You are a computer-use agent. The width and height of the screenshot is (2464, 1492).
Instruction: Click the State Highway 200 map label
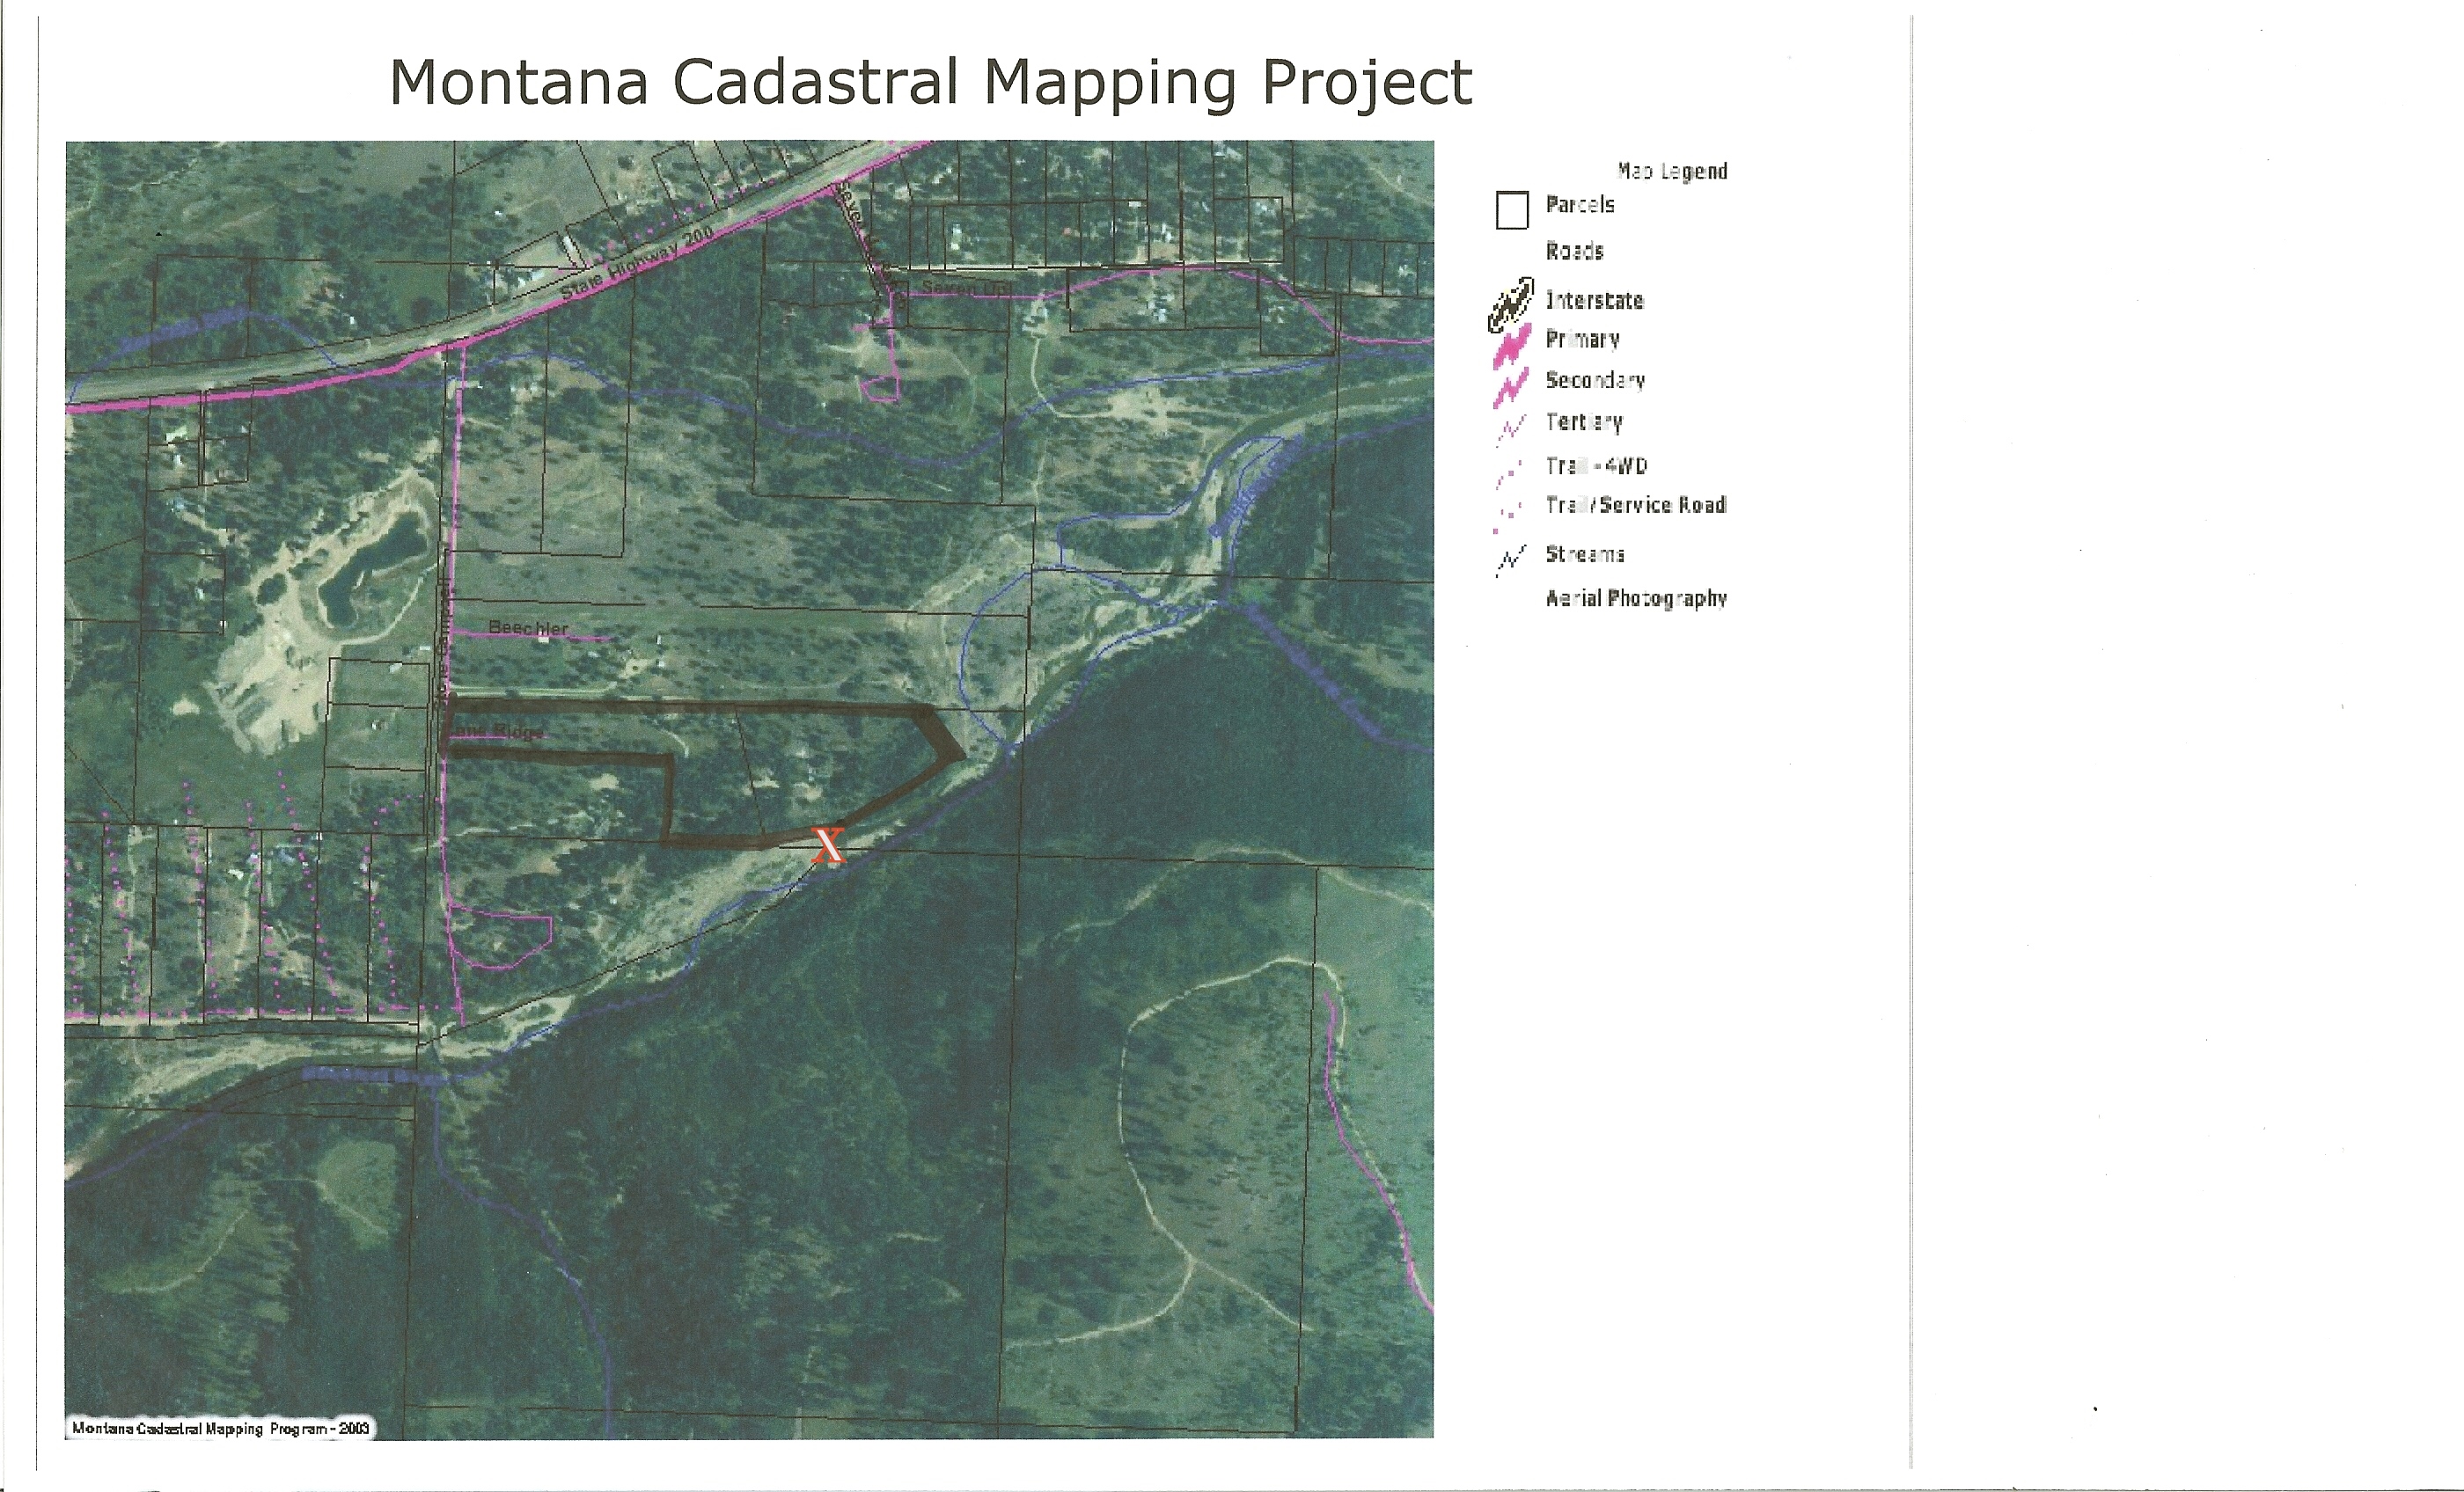click(636, 265)
